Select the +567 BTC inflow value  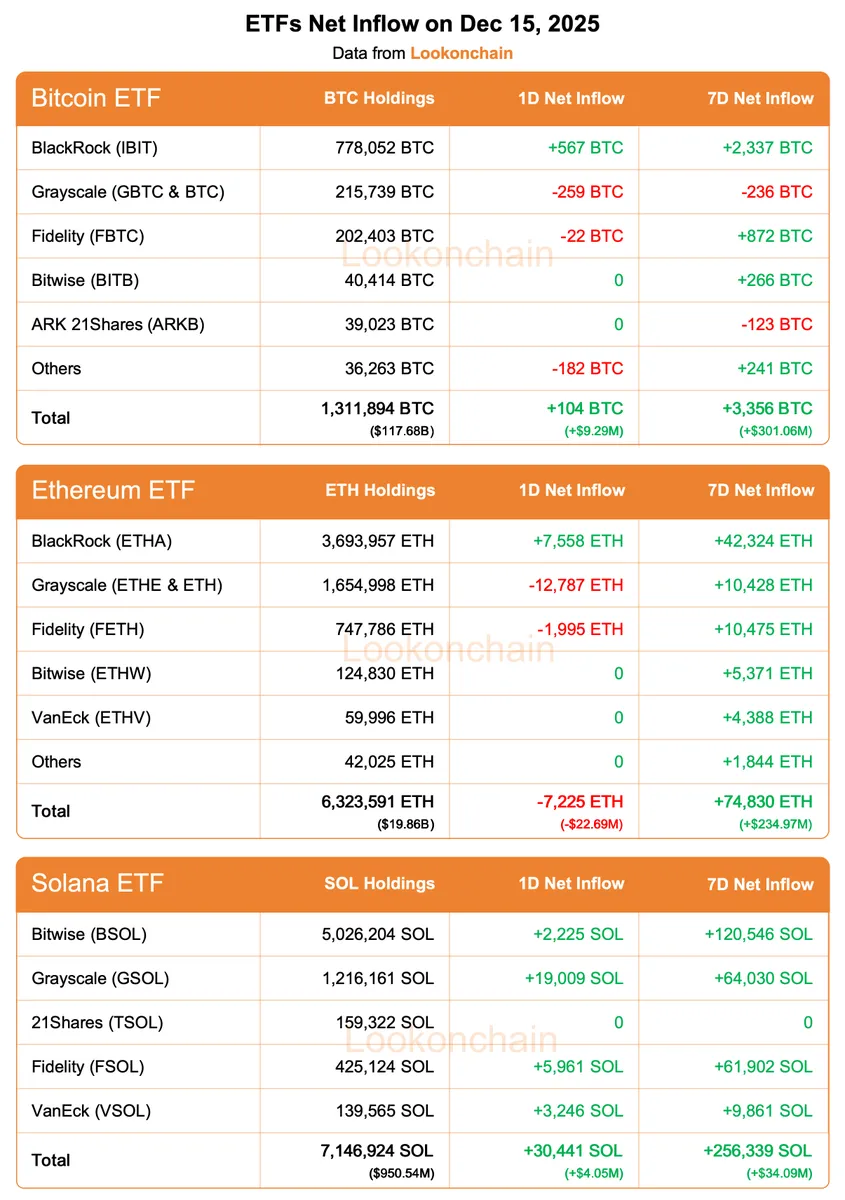pos(585,148)
